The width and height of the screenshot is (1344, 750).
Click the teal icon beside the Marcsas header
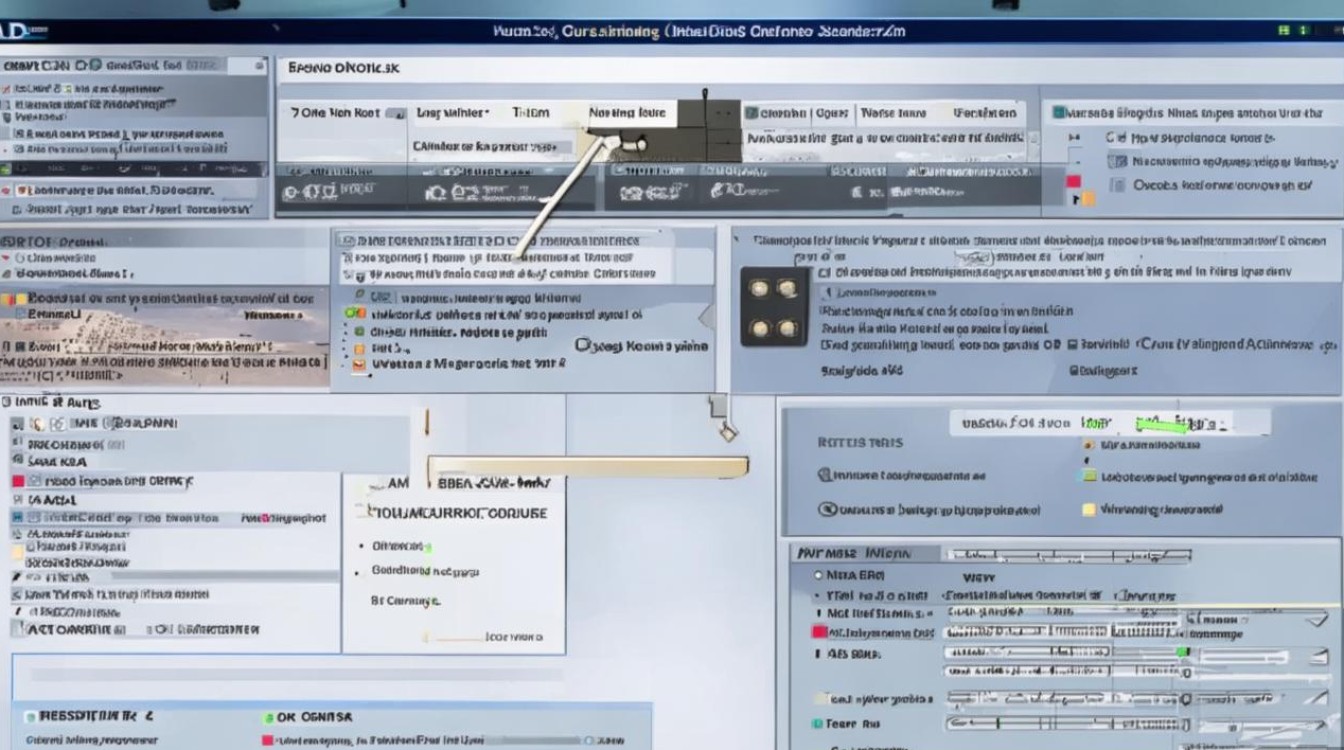point(1058,113)
